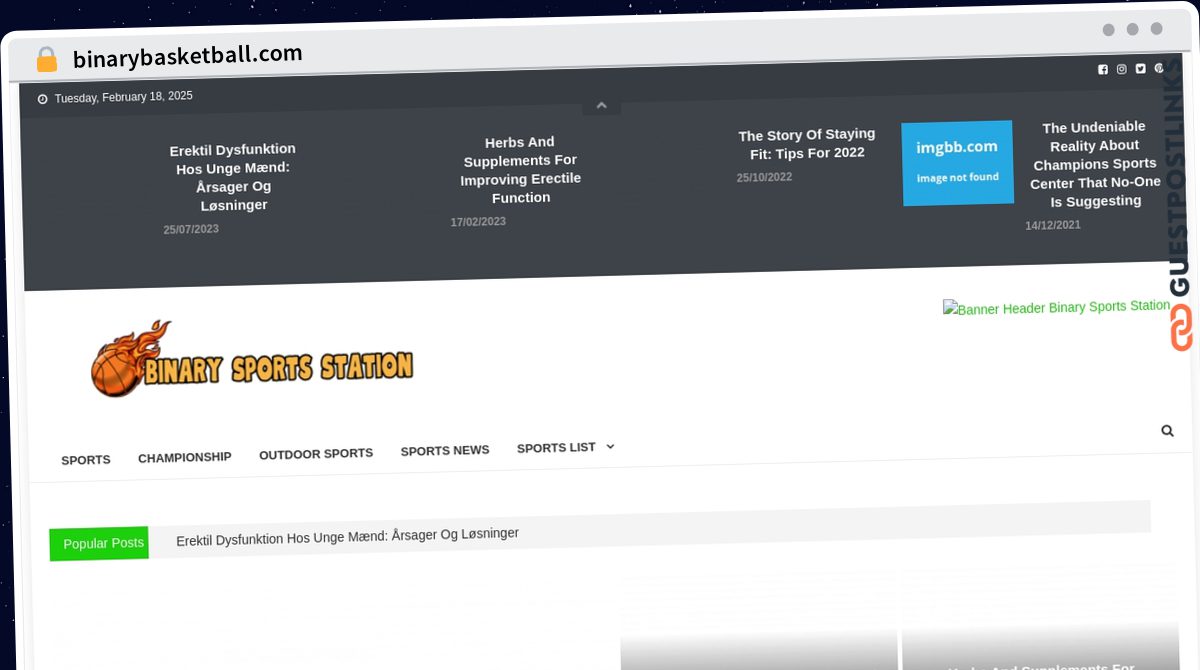Click the post date '25/10/2022'

coord(764,178)
